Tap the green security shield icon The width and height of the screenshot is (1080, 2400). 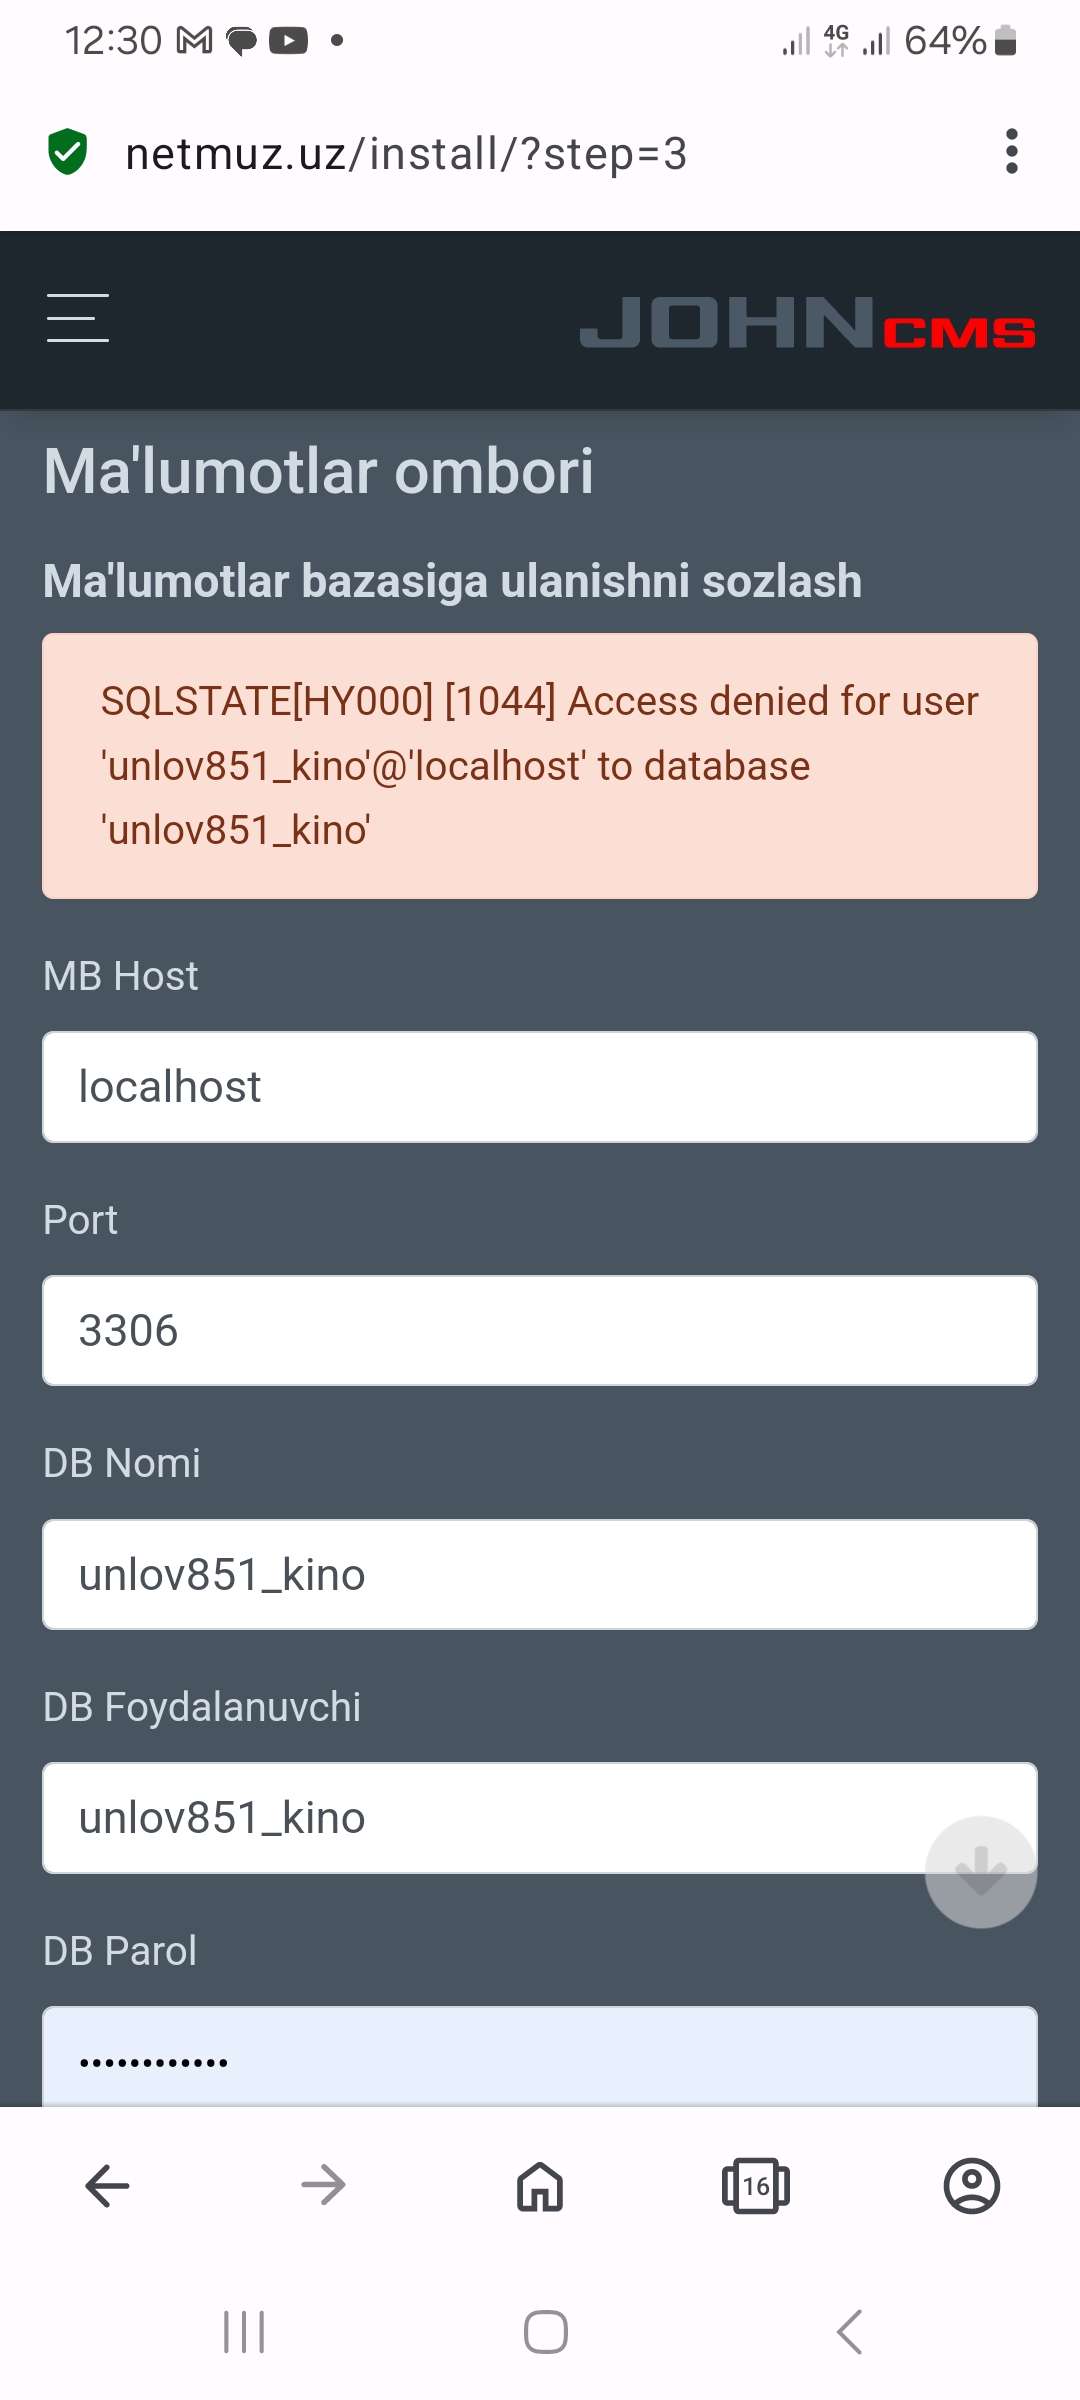[x=68, y=152]
